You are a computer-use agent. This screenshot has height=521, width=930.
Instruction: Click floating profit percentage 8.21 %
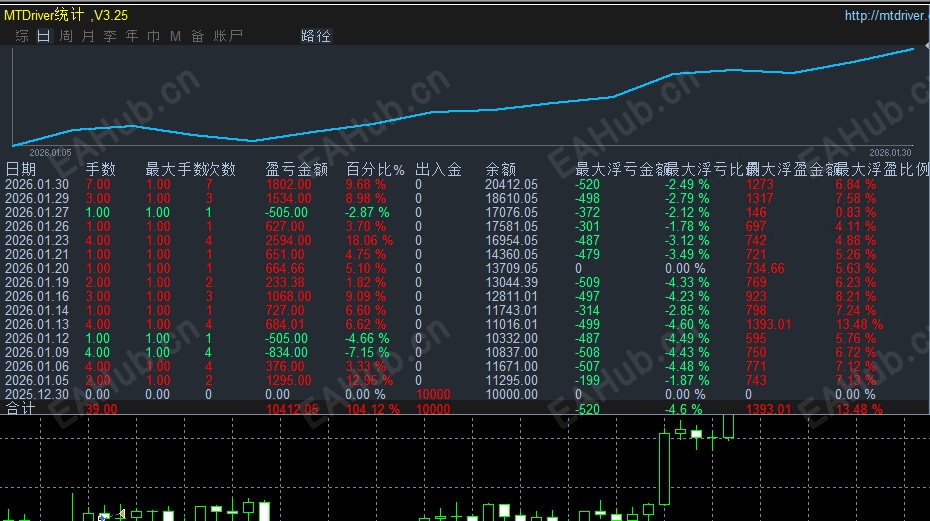856,296
